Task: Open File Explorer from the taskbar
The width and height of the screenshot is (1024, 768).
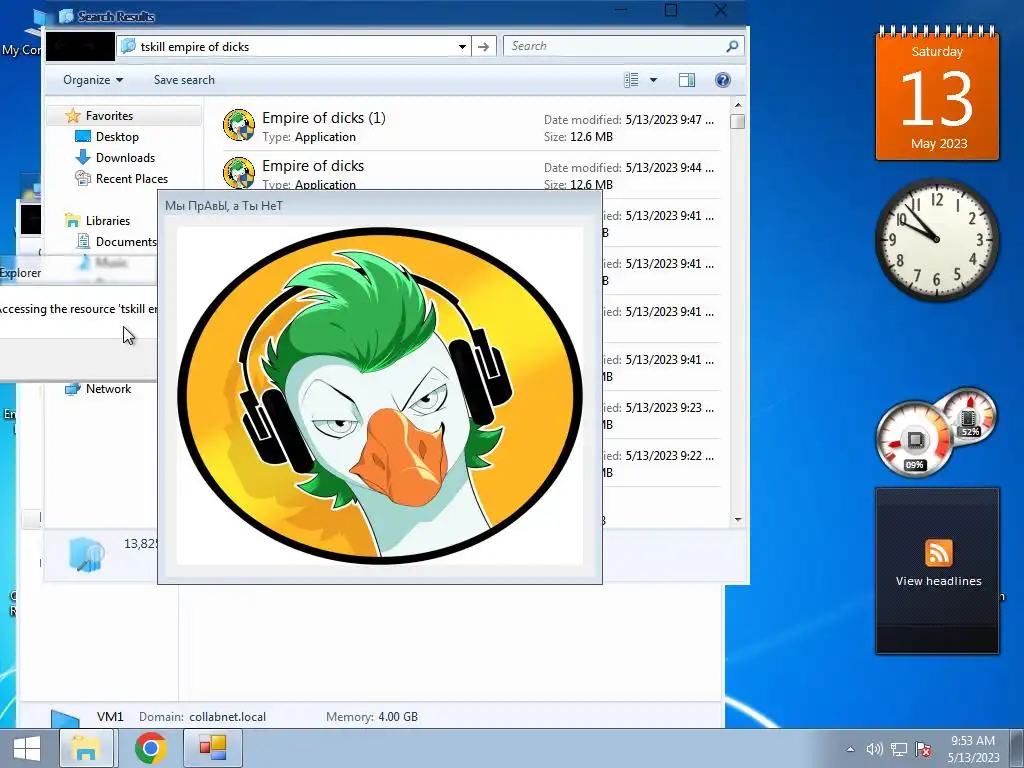Action: [x=86, y=748]
